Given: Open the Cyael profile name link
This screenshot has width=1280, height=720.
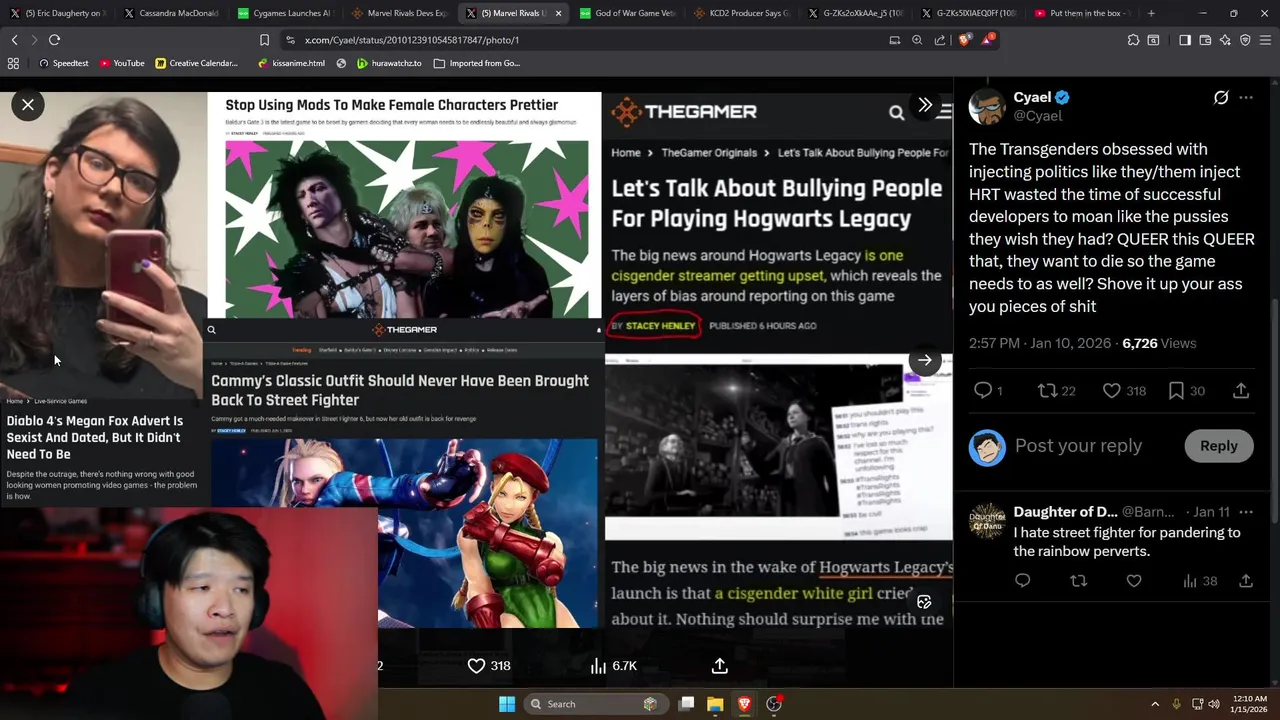Looking at the screenshot, I should tap(1032, 97).
